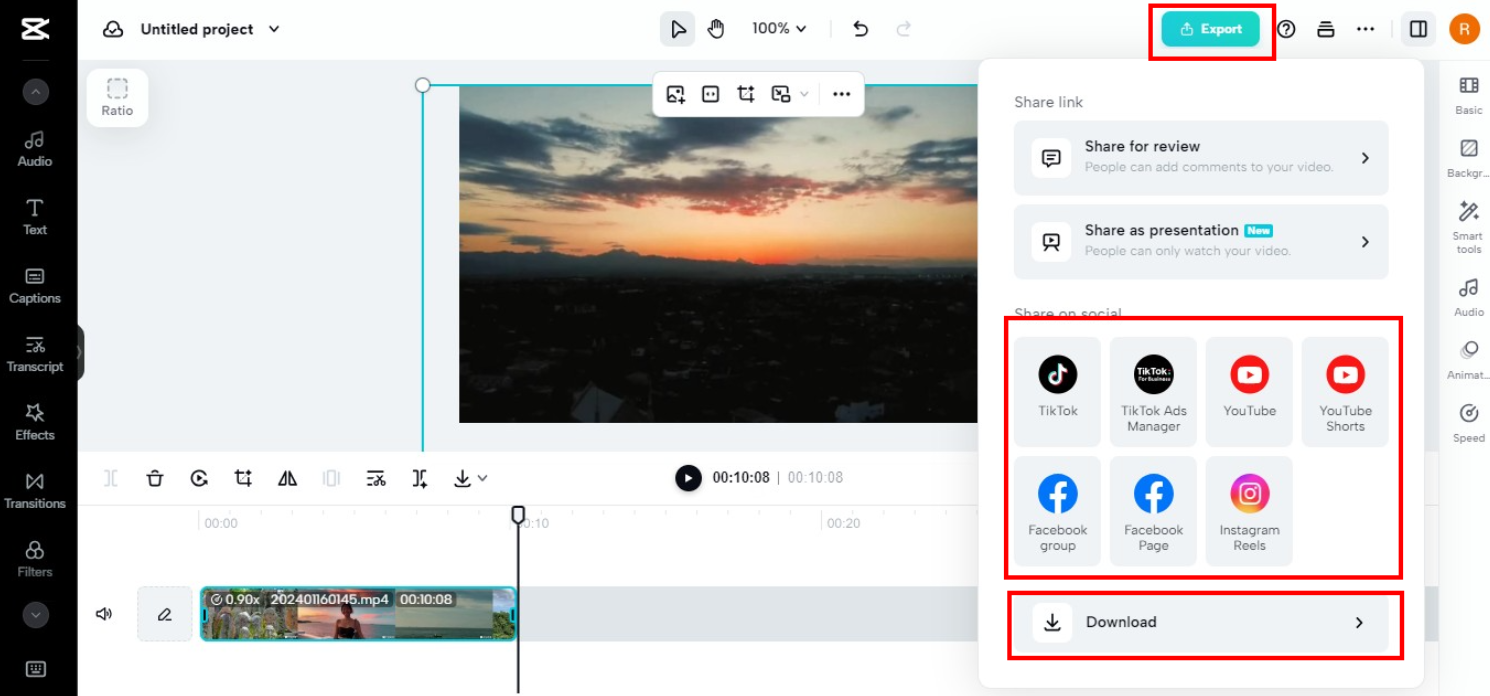Open the Audio panel in left sidebar
The image size is (1490, 696).
[x=35, y=148]
